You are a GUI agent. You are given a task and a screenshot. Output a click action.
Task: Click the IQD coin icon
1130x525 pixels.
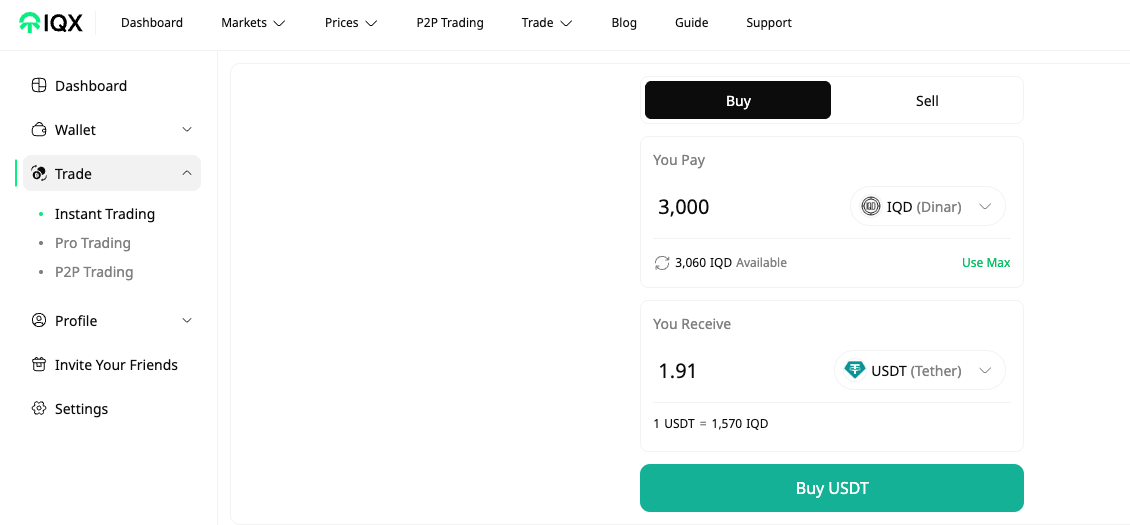(871, 207)
